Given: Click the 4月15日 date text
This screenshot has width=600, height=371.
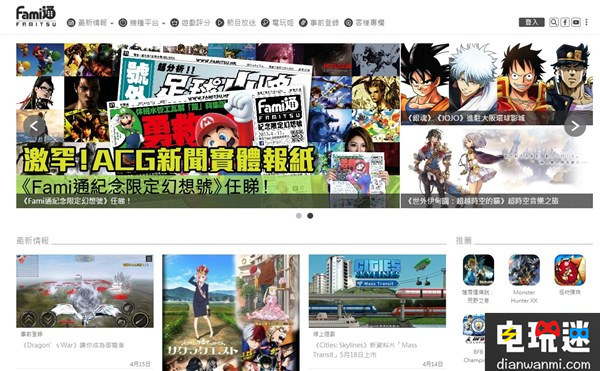Looking at the screenshot, I should [x=140, y=364].
